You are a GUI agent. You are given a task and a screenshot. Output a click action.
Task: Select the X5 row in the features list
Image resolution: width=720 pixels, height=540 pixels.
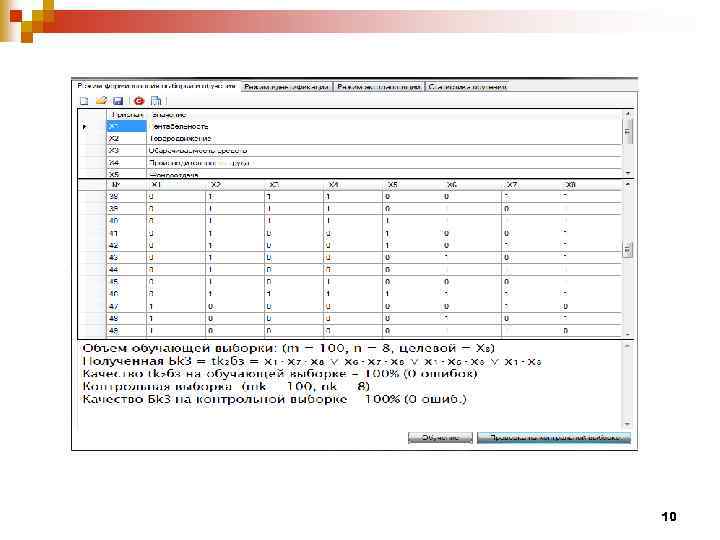(350, 174)
